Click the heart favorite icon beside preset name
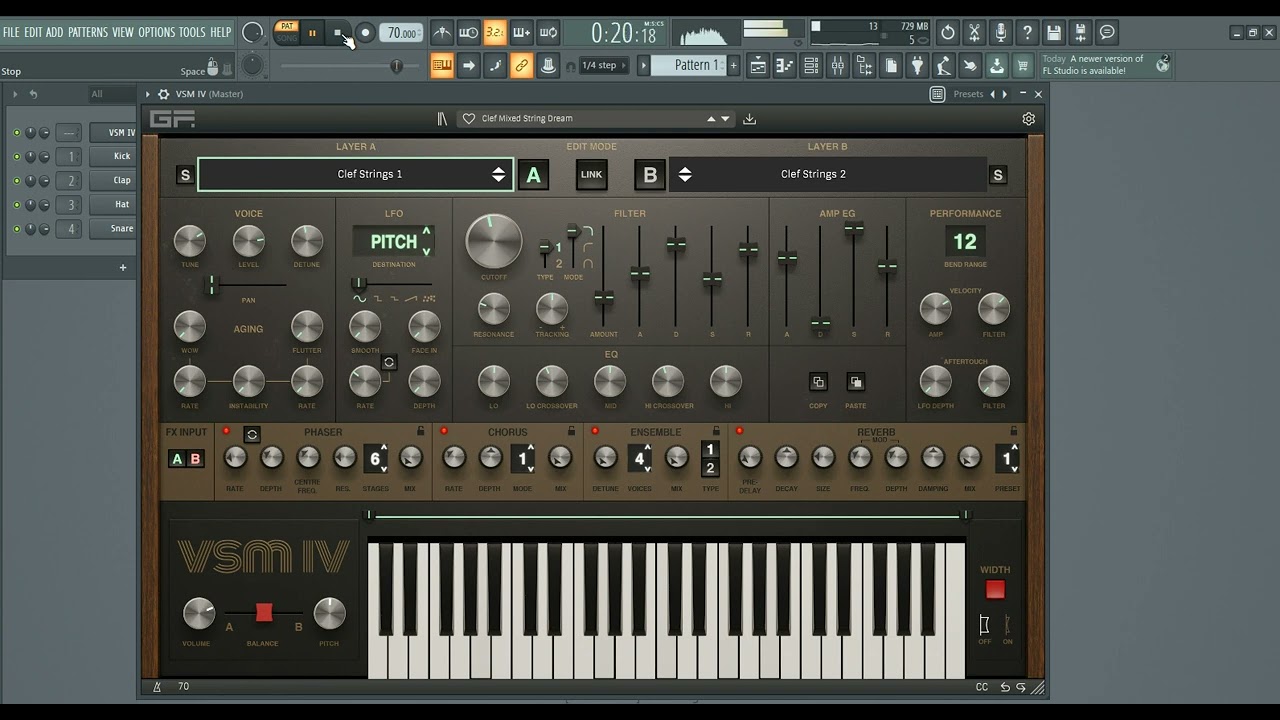The height and width of the screenshot is (720, 1280). tap(468, 118)
